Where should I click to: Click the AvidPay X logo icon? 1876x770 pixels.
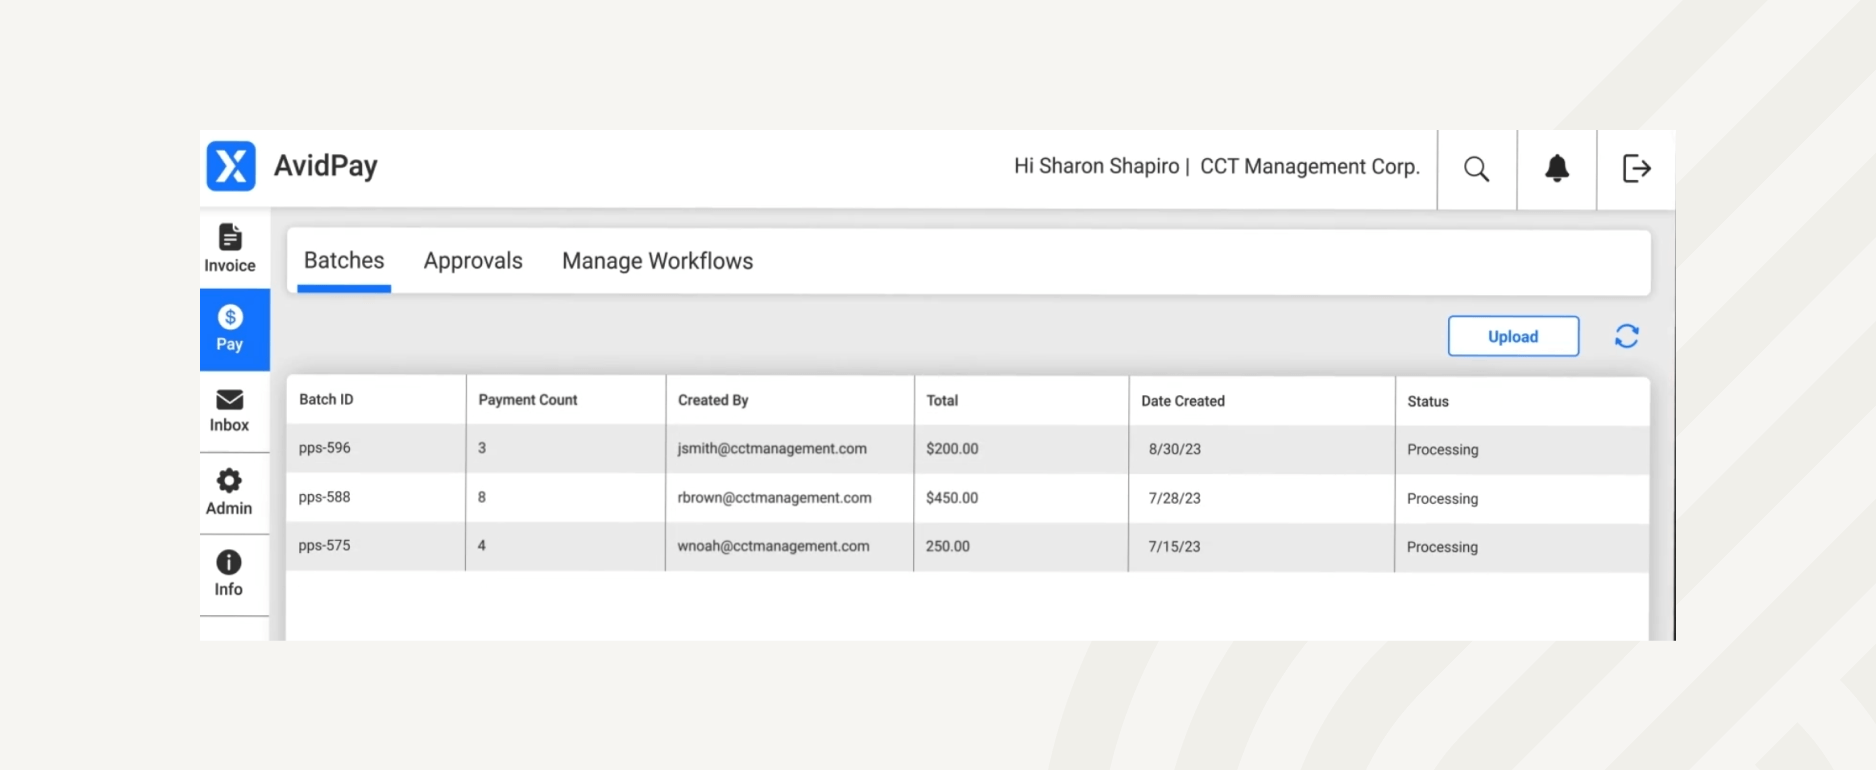231,166
